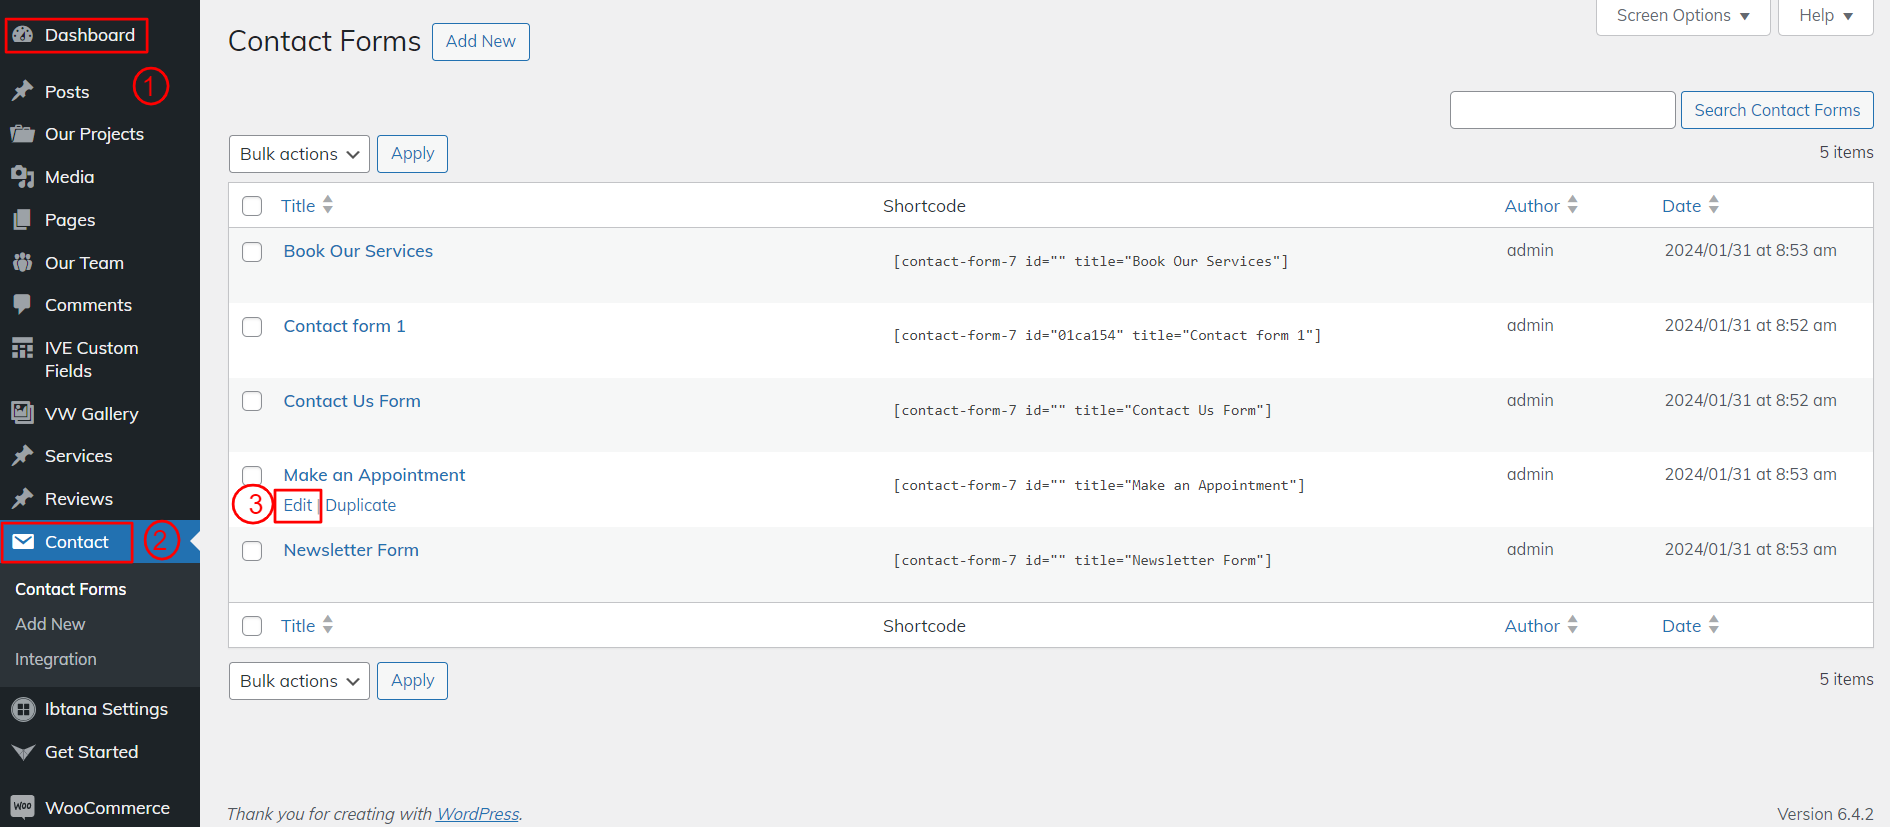This screenshot has width=1890, height=827.
Task: Open the Integration submenu item
Action: (56, 659)
